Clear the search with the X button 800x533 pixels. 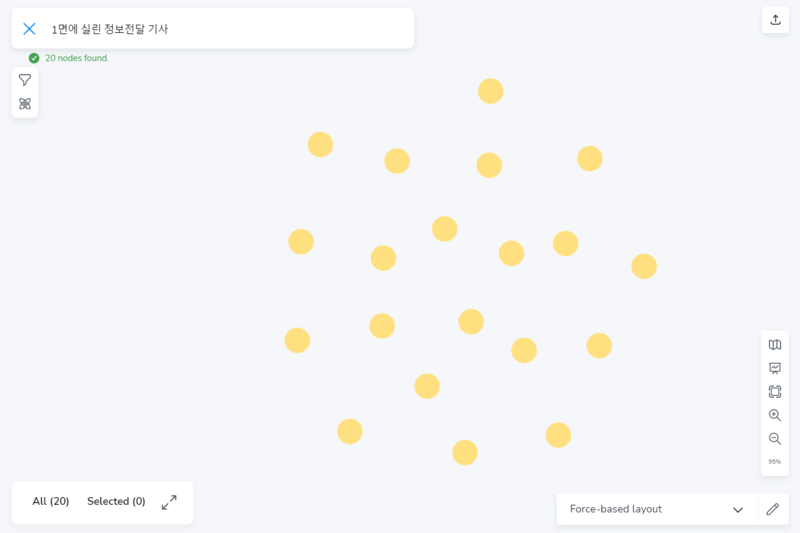(x=29, y=29)
